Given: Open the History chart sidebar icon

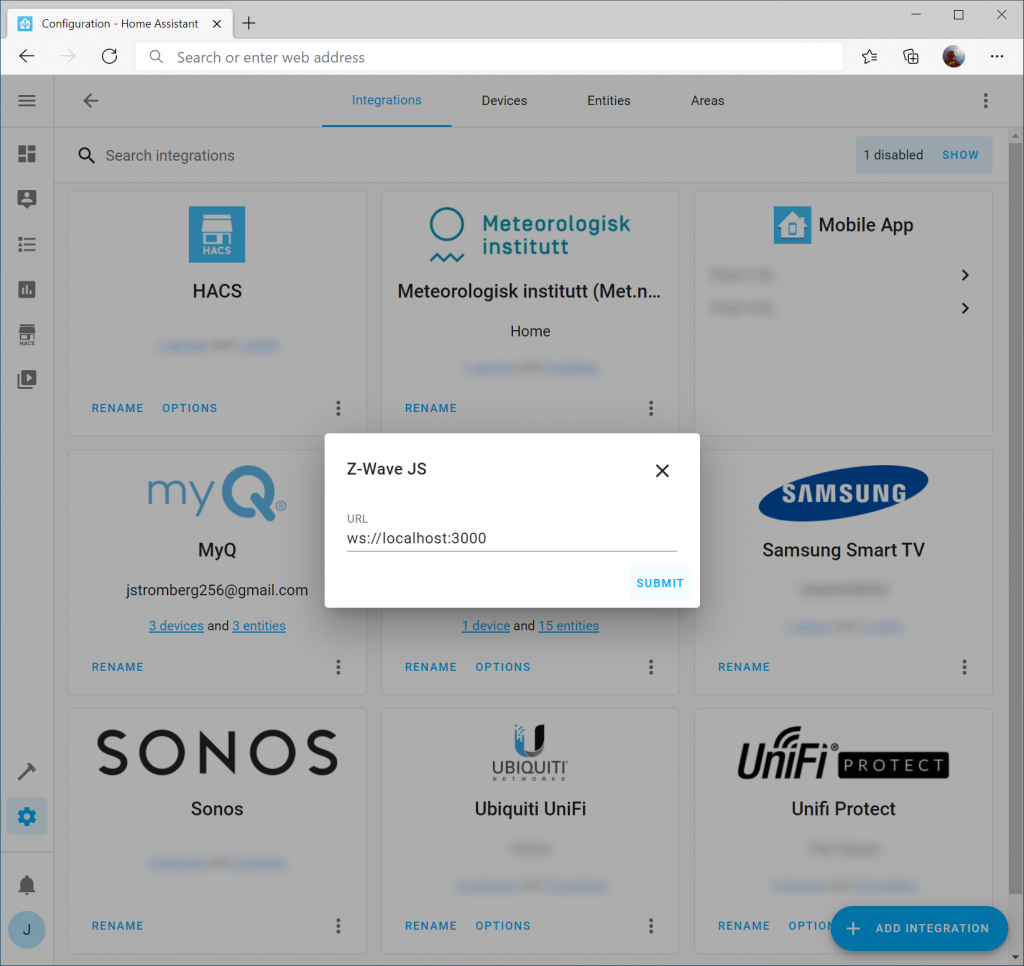Looking at the screenshot, I should coord(27,289).
